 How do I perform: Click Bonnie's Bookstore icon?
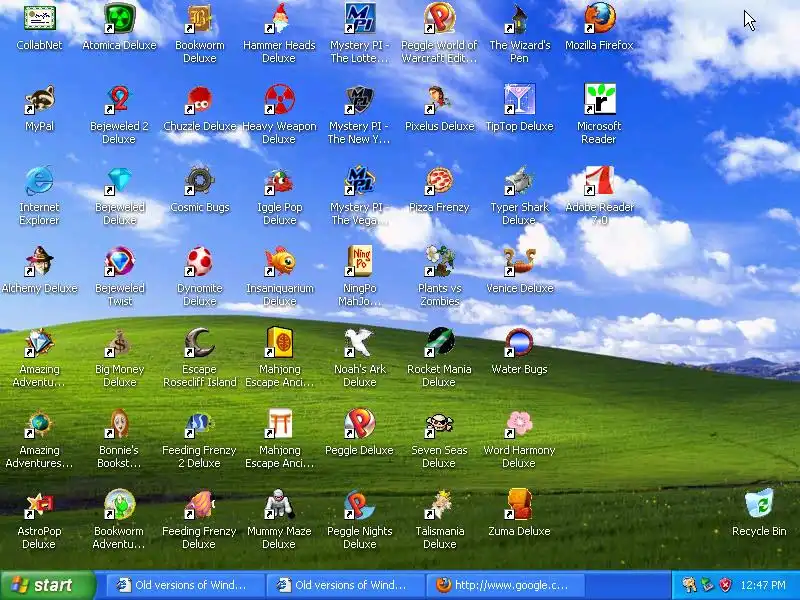pos(119,423)
